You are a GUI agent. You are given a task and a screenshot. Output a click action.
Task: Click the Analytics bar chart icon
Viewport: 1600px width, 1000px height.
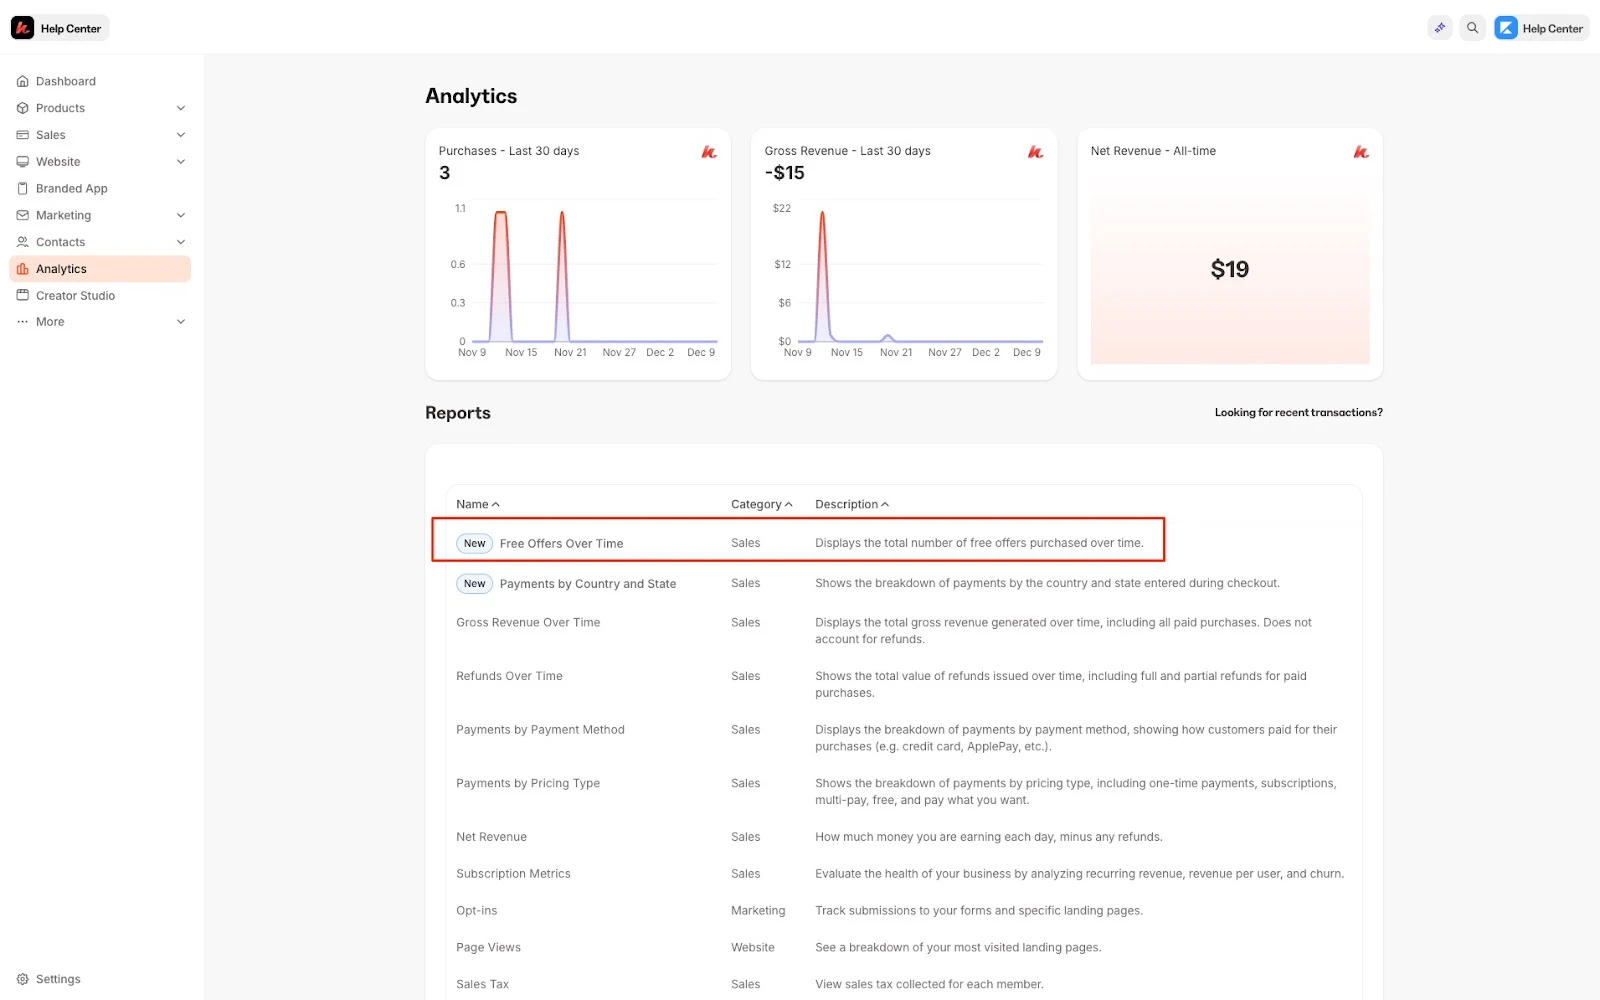tap(22, 269)
